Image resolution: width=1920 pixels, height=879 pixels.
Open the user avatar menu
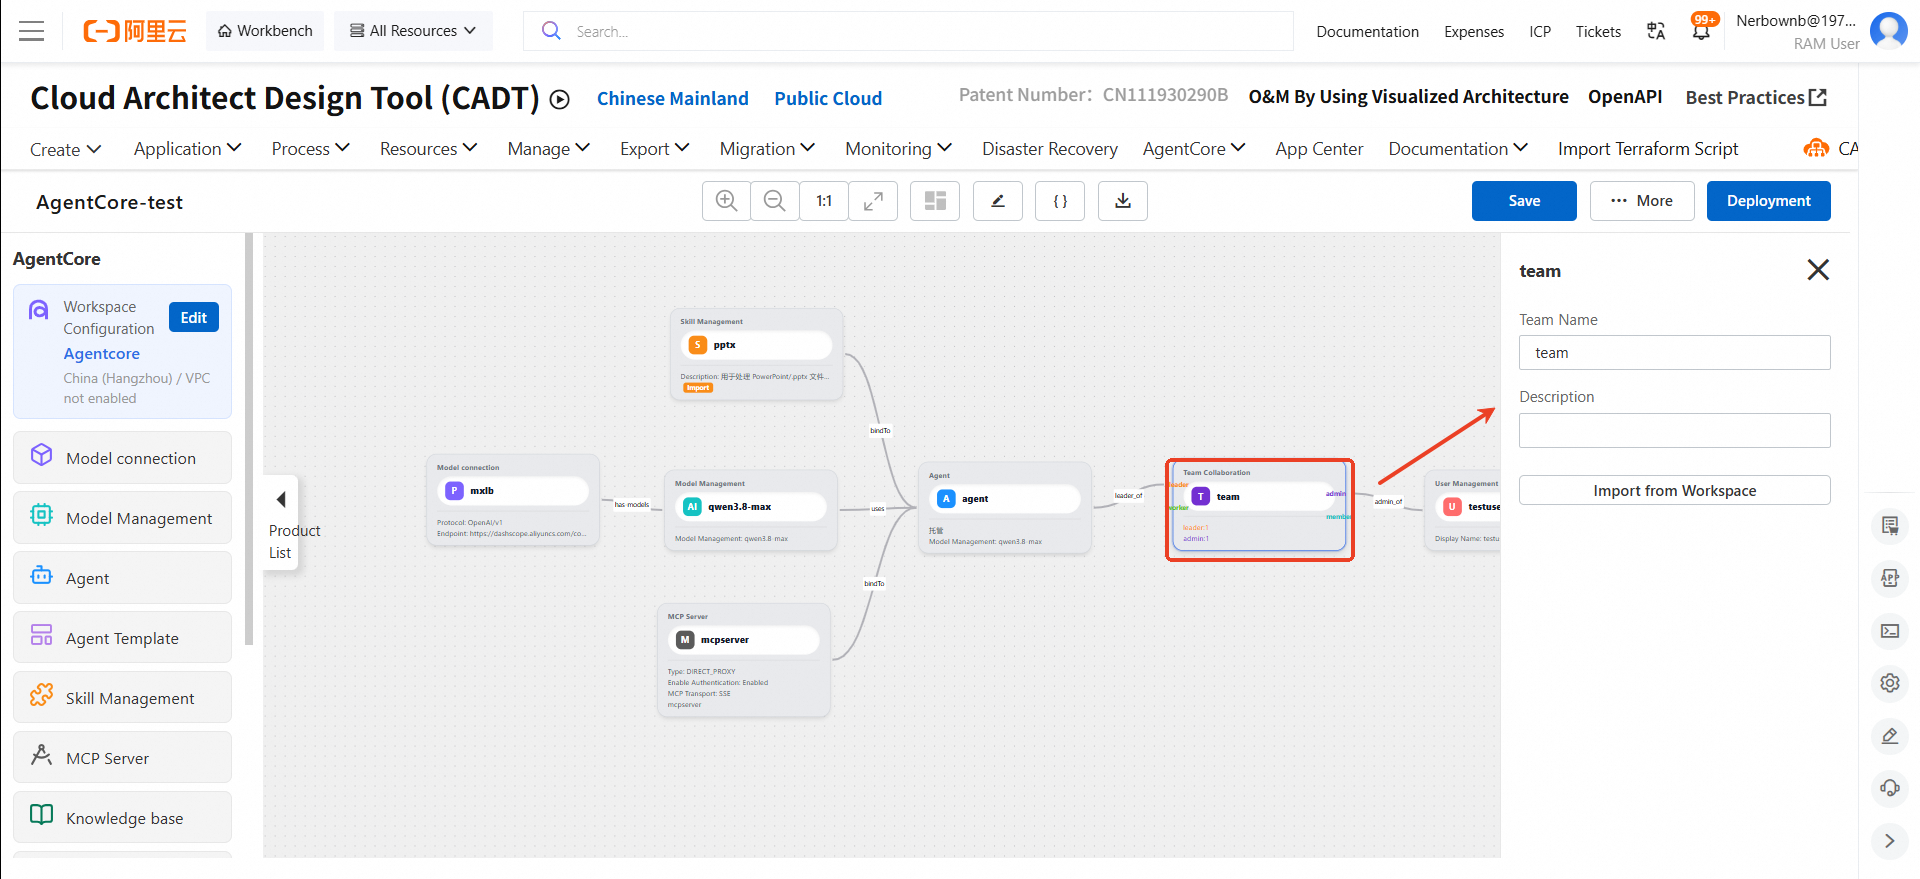(1888, 30)
